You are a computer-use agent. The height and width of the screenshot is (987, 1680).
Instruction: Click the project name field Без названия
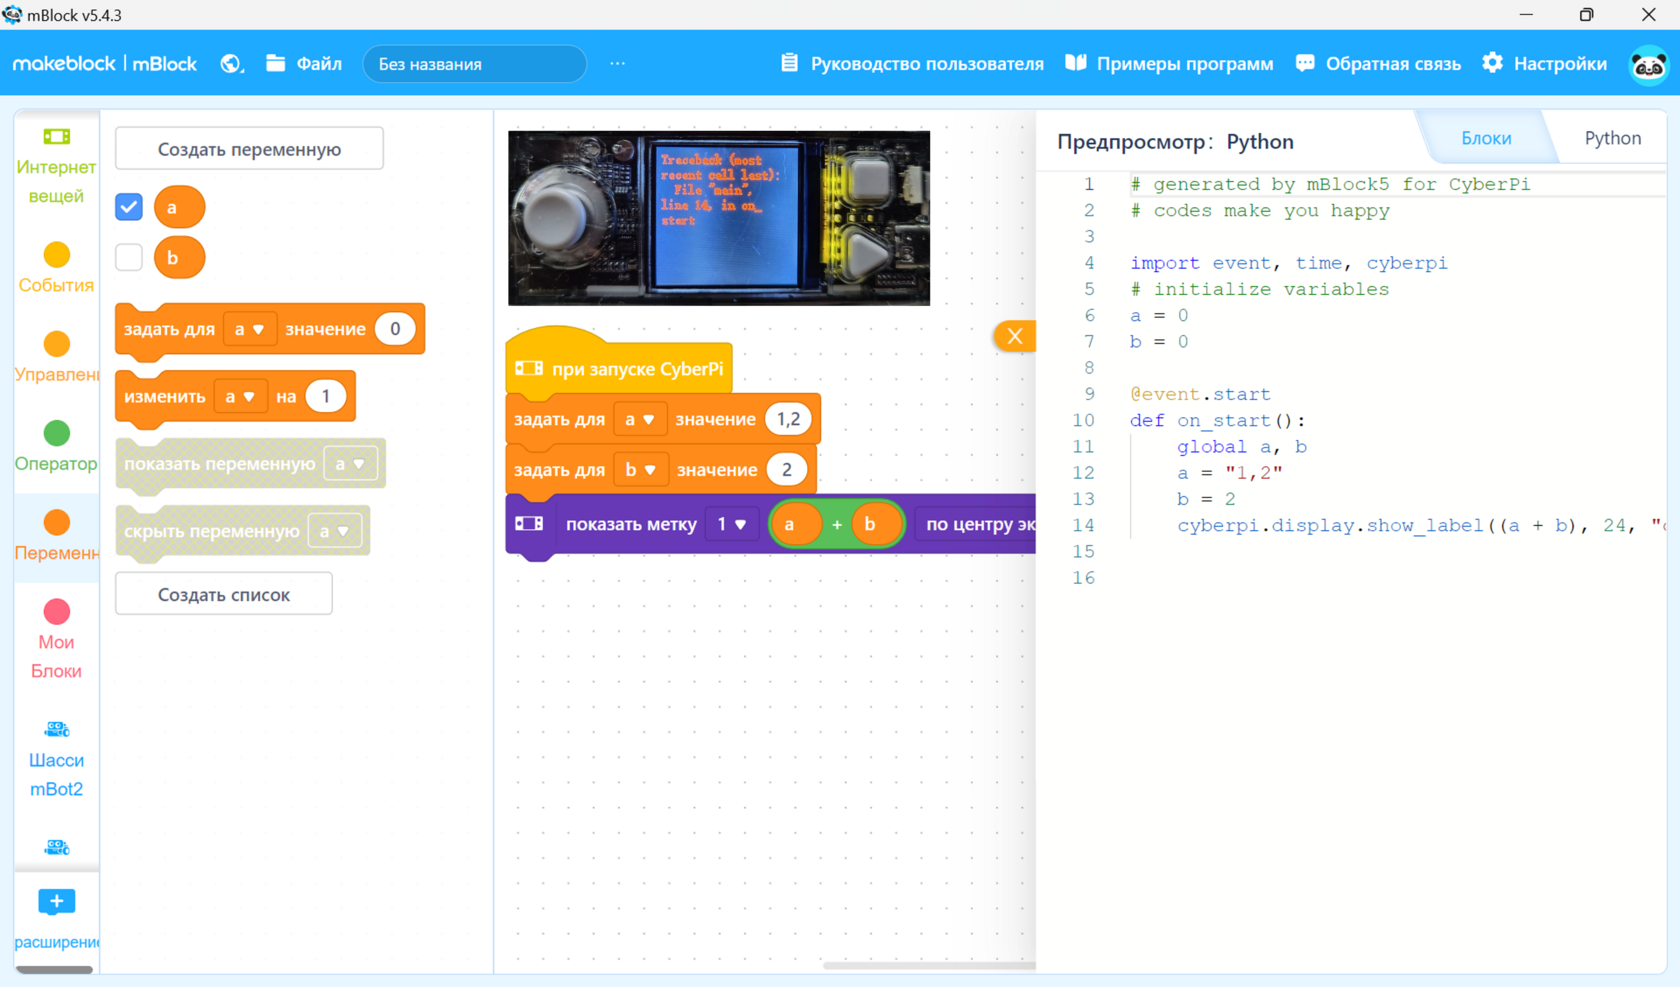[x=474, y=63]
